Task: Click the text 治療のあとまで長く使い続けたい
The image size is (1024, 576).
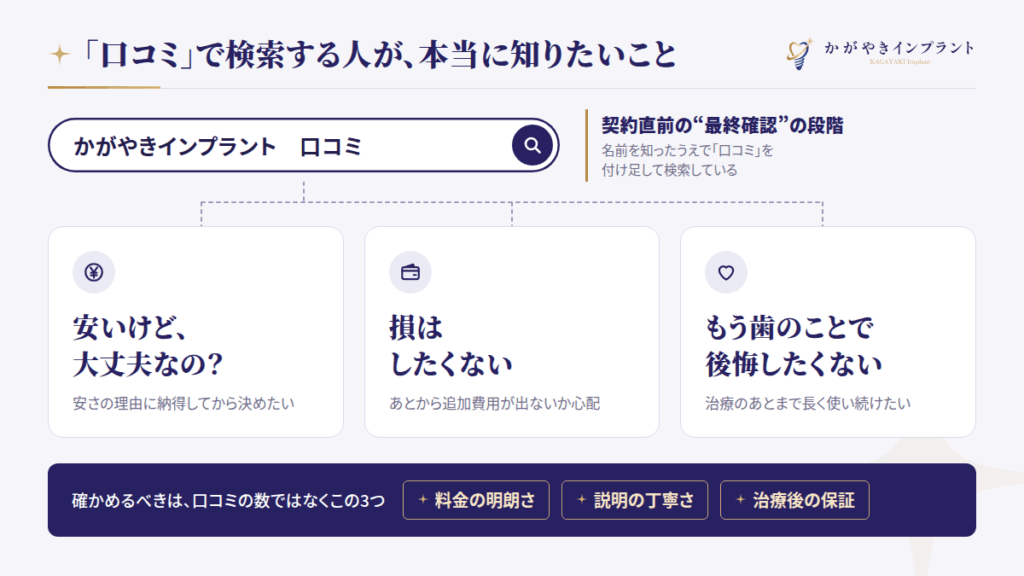Action: tap(808, 404)
